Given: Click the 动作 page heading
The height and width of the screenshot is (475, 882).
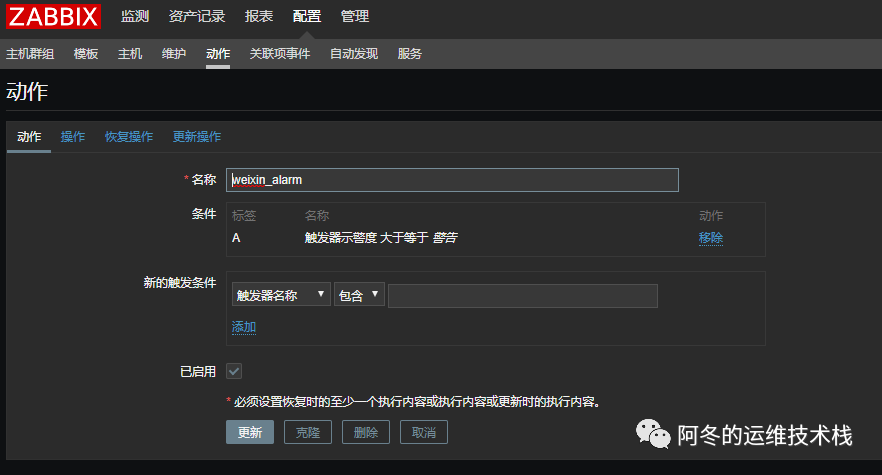Looking at the screenshot, I should pyautogui.click(x=27, y=91).
